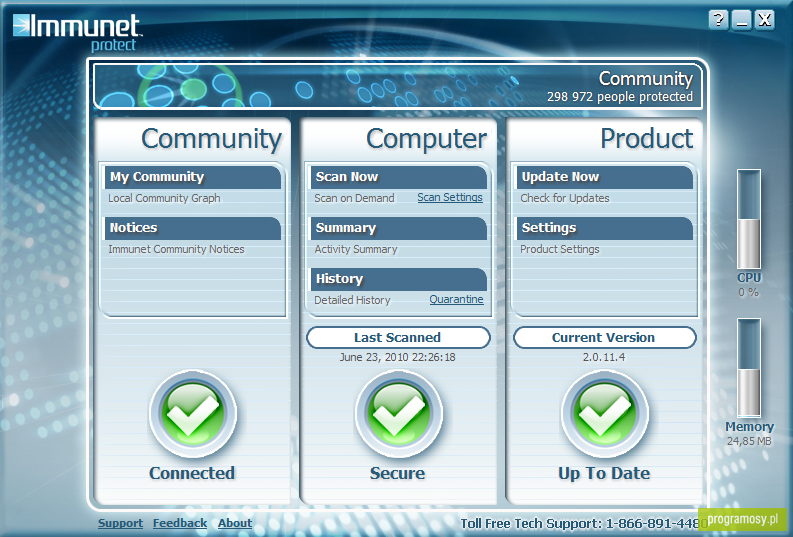Image resolution: width=793 pixels, height=537 pixels.
Task: Click the scan date 'June 23, 2010 22:26:18'
Action: coord(398,357)
